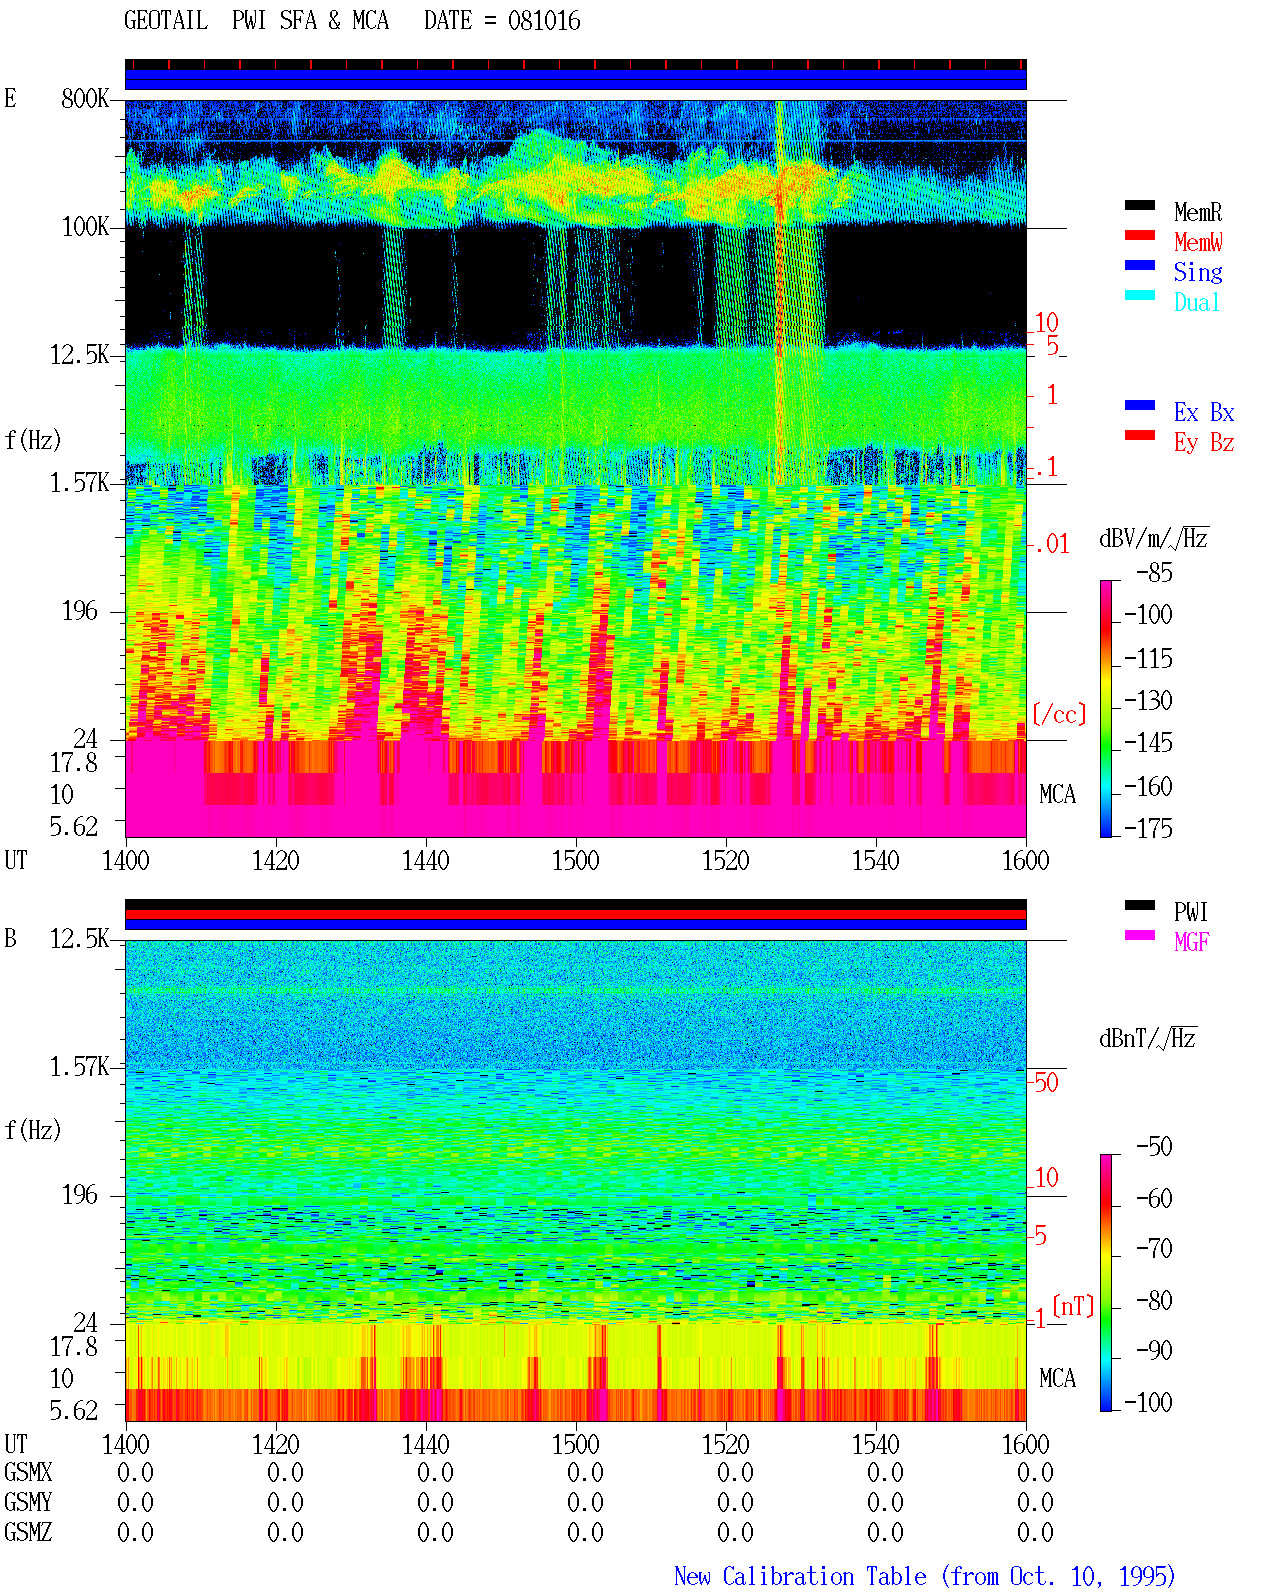
Task: Click the red status stripe above B panel
Action: (x=576, y=914)
